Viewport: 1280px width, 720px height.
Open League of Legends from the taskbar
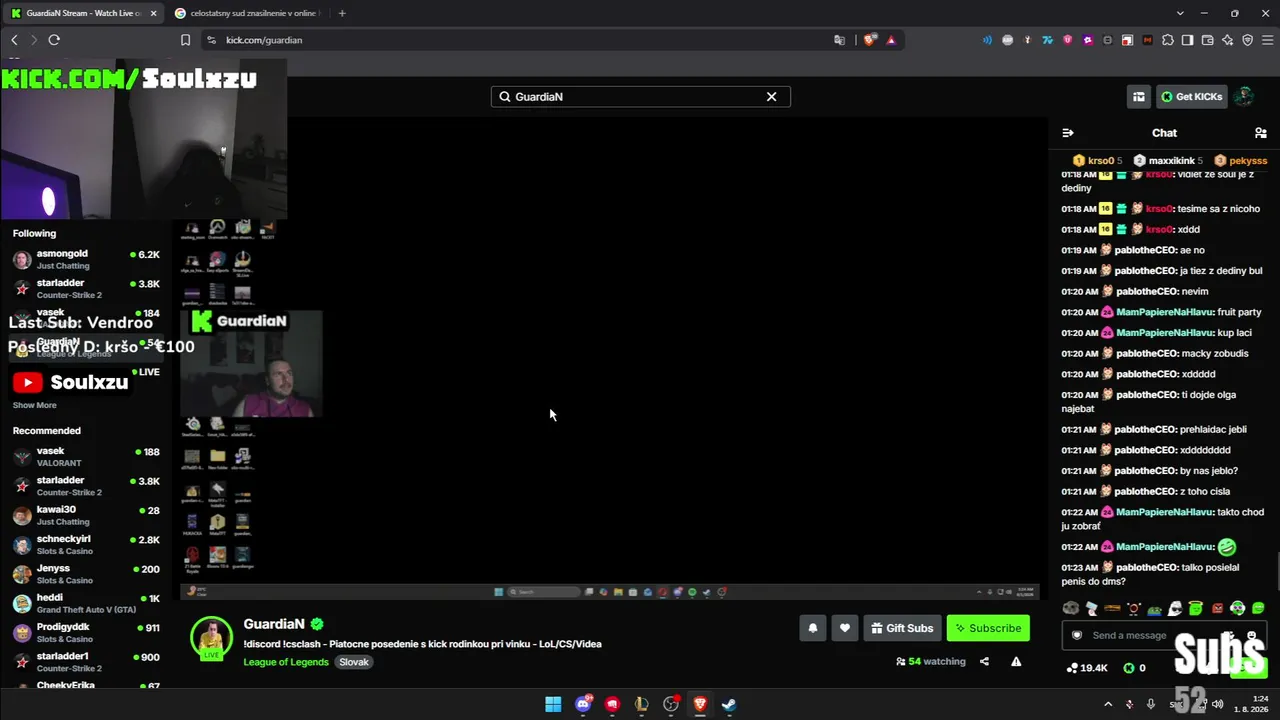pyautogui.click(x=642, y=704)
